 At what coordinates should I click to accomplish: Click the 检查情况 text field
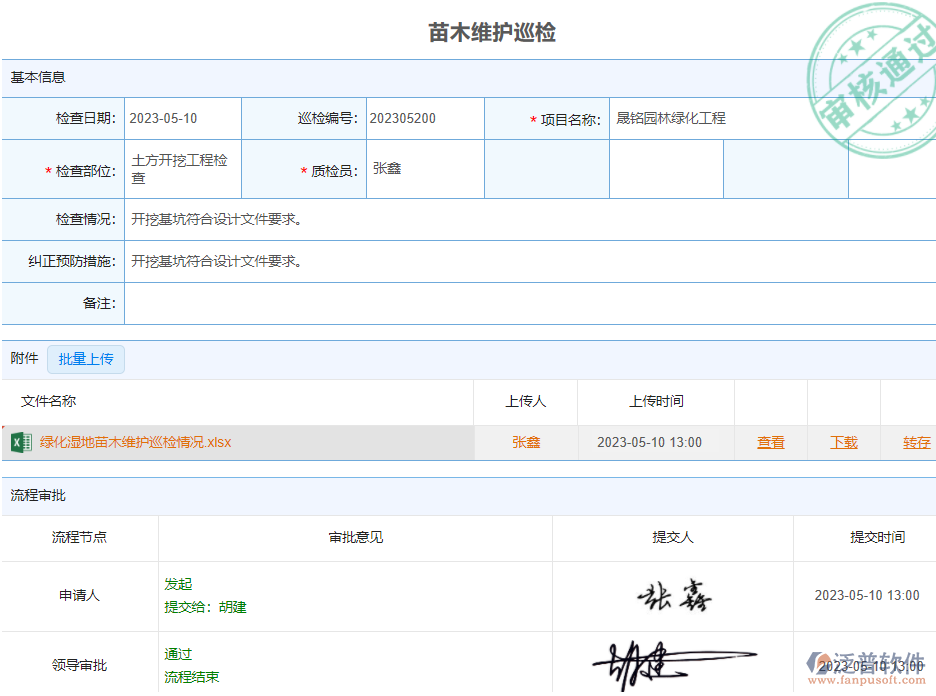[x=528, y=220]
